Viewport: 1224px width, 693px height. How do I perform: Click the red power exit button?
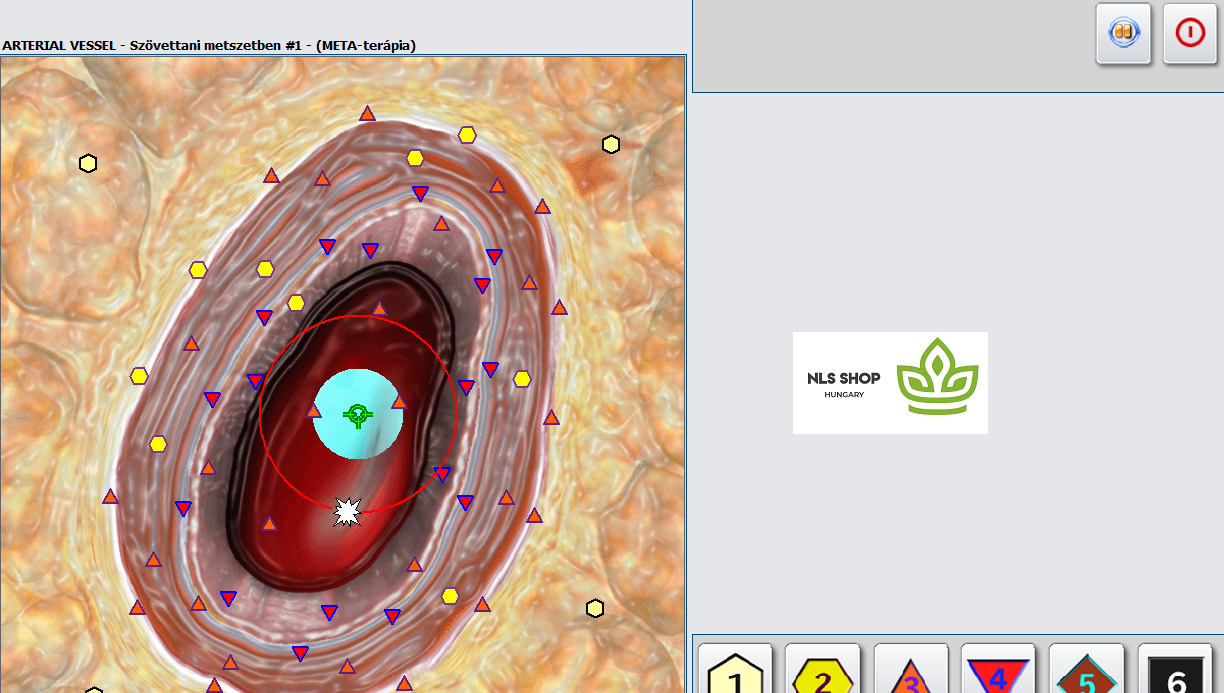(1190, 33)
